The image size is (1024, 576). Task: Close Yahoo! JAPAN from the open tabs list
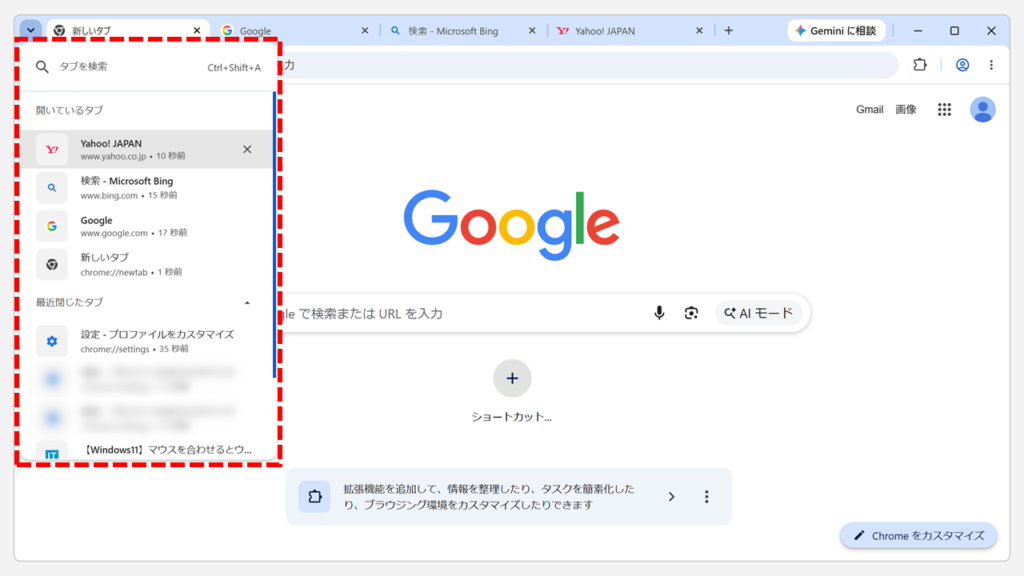(x=247, y=150)
